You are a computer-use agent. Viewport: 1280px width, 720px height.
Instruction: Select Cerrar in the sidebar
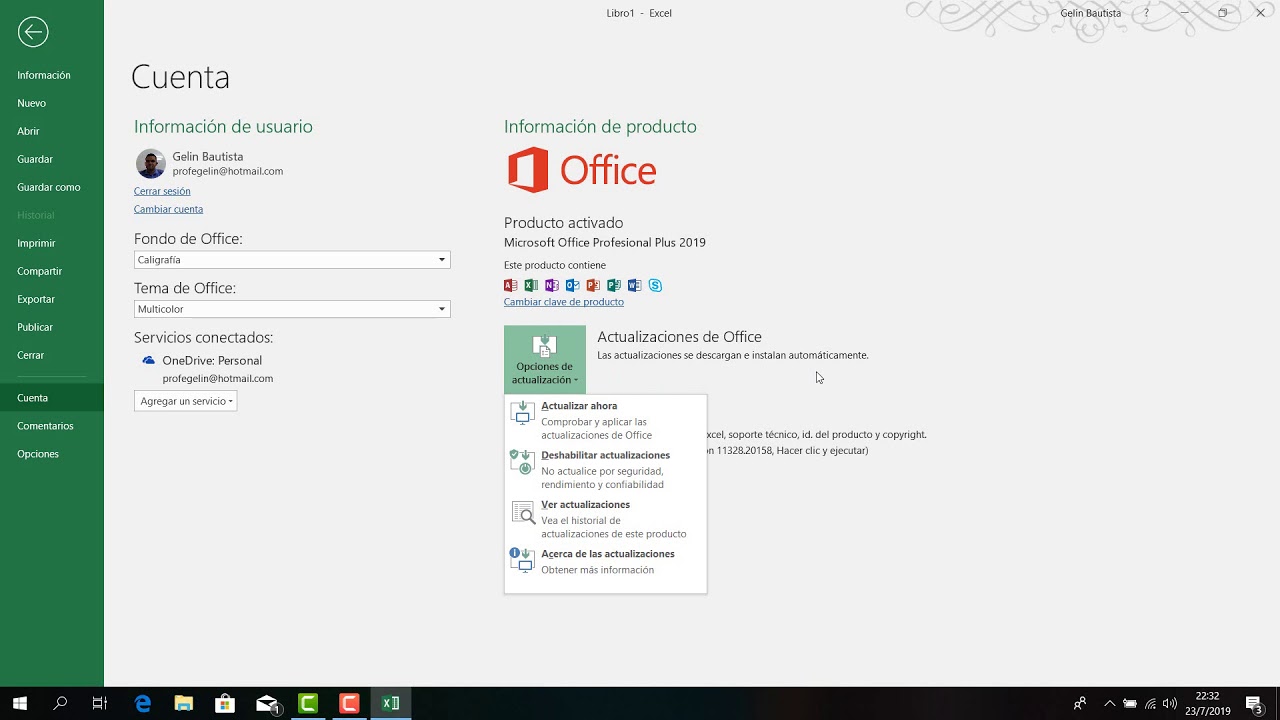pos(52,355)
